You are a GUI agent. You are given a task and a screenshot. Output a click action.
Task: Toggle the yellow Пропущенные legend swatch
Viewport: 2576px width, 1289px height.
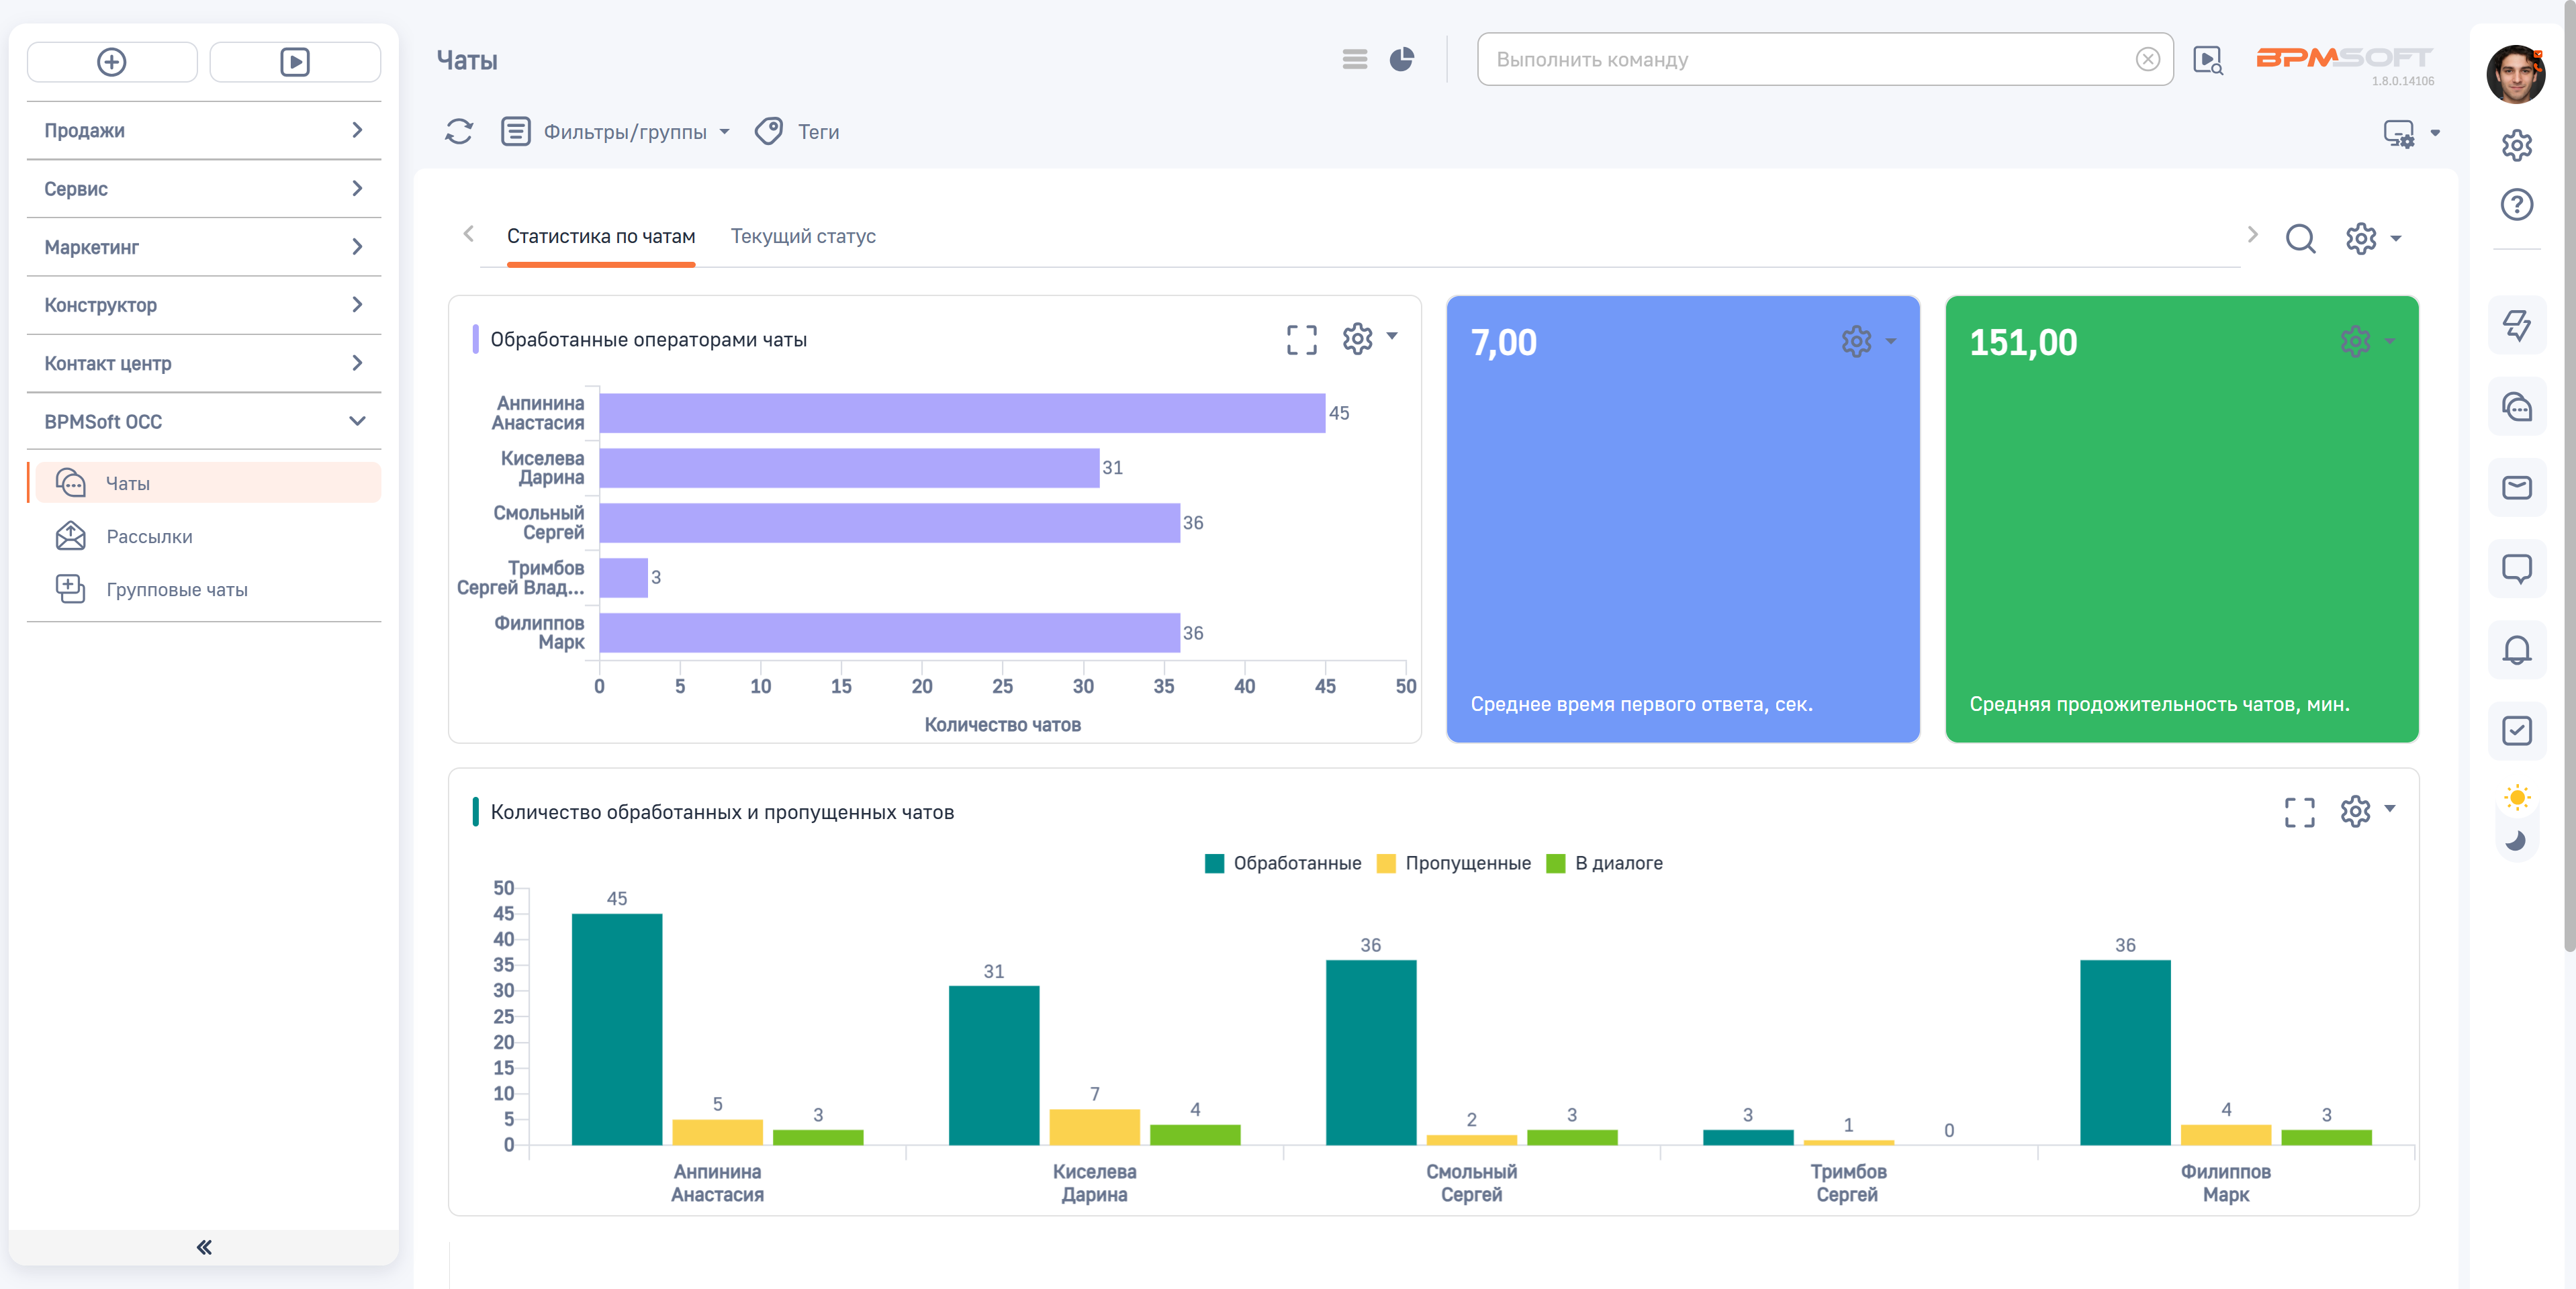(1386, 863)
